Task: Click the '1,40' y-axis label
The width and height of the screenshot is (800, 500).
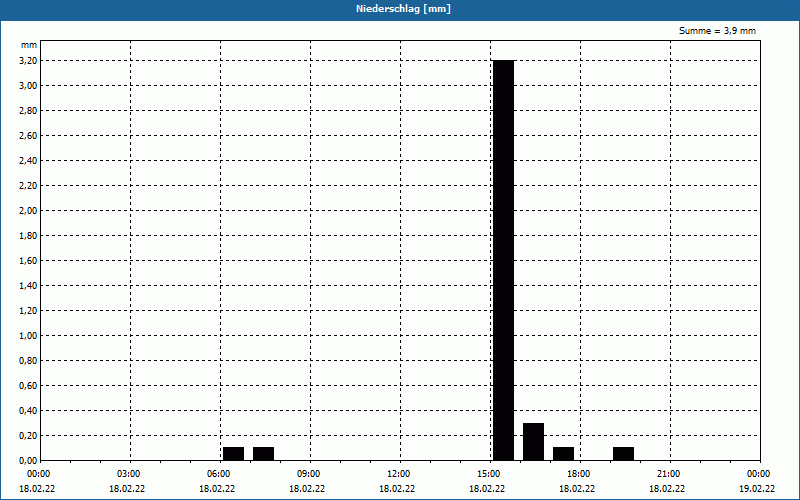Action: (28, 286)
